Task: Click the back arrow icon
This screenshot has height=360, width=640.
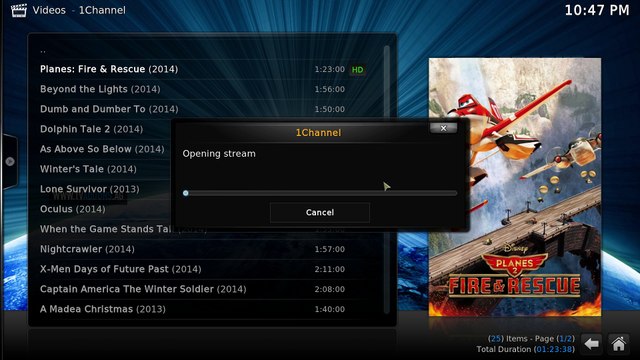Action: pyautogui.click(x=591, y=344)
